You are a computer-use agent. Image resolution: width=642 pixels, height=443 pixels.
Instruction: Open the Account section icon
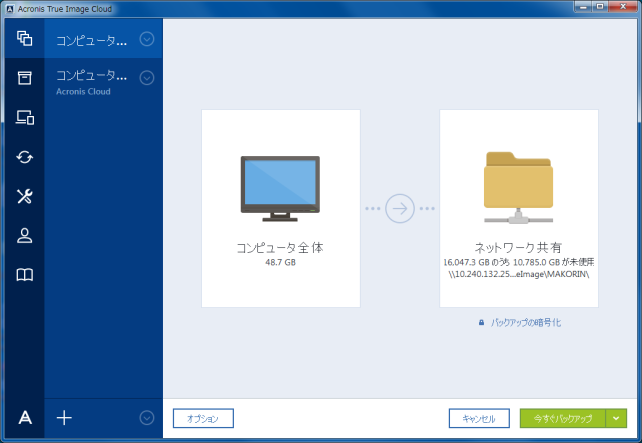pyautogui.click(x=25, y=235)
